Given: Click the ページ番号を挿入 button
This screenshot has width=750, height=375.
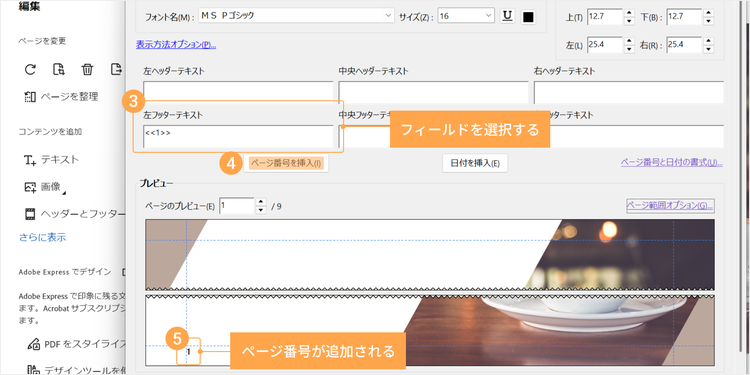Looking at the screenshot, I should (x=286, y=163).
